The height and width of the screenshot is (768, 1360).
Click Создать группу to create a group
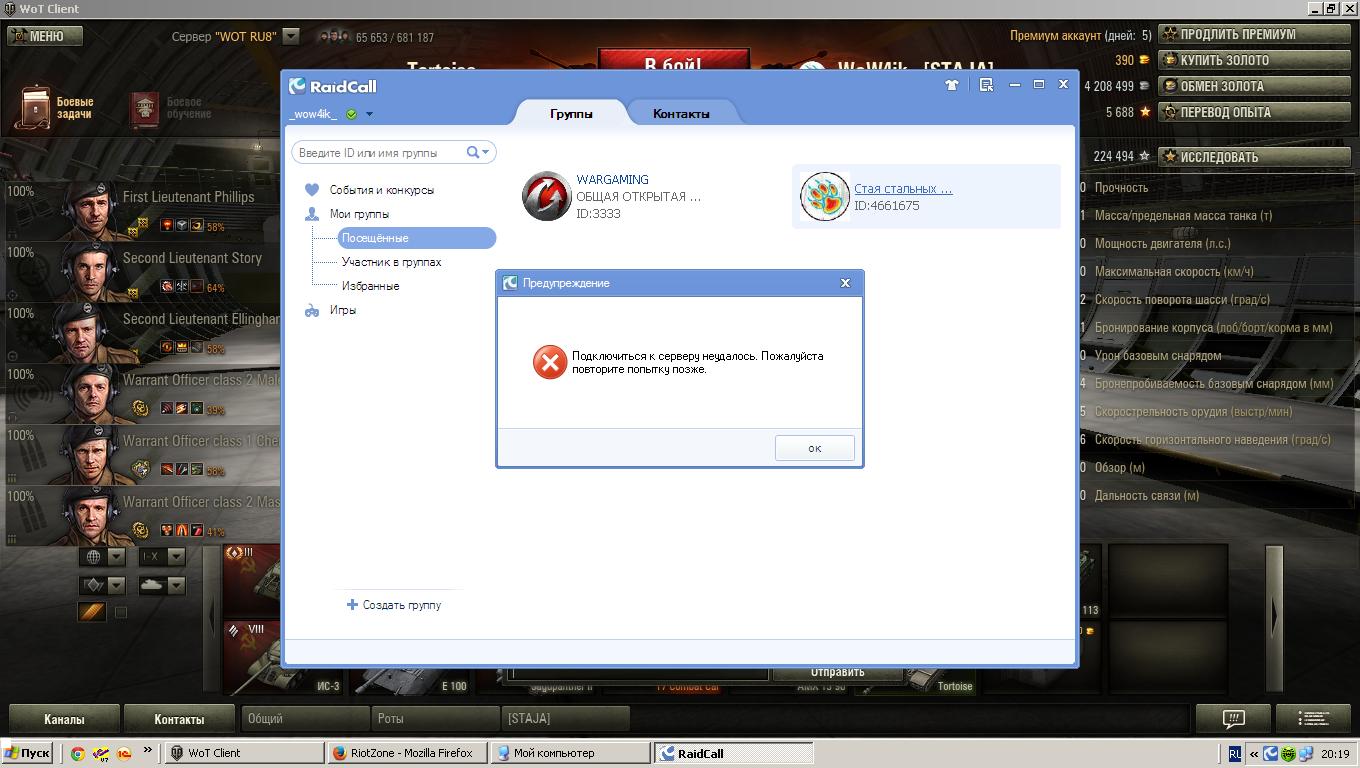pyautogui.click(x=394, y=605)
